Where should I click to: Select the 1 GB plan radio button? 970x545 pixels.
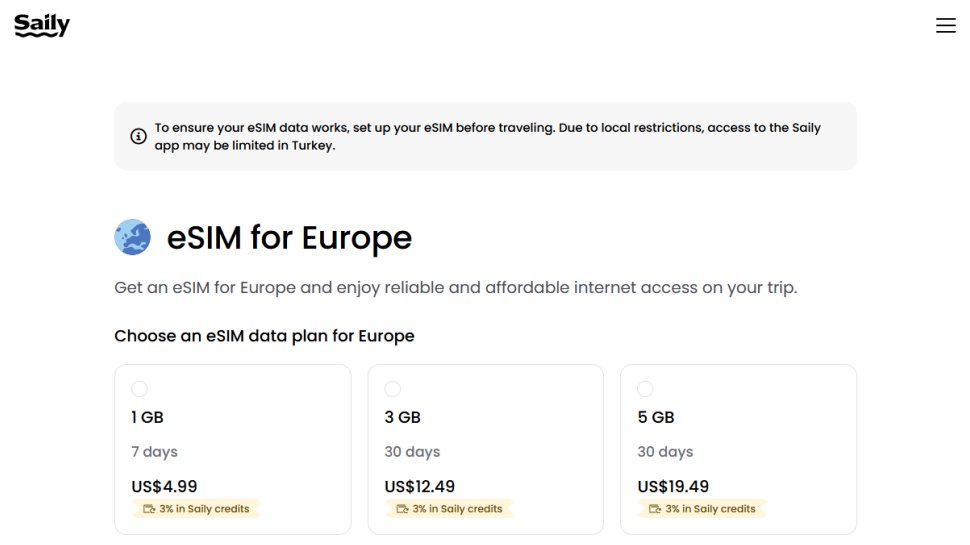tap(139, 389)
